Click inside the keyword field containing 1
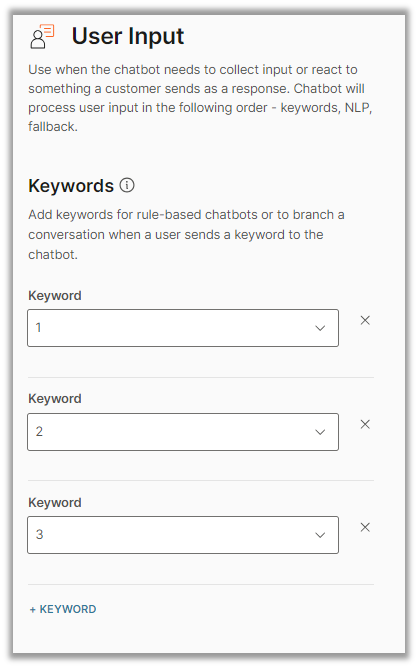Screen dimensions: 418x668 [x=183, y=328]
